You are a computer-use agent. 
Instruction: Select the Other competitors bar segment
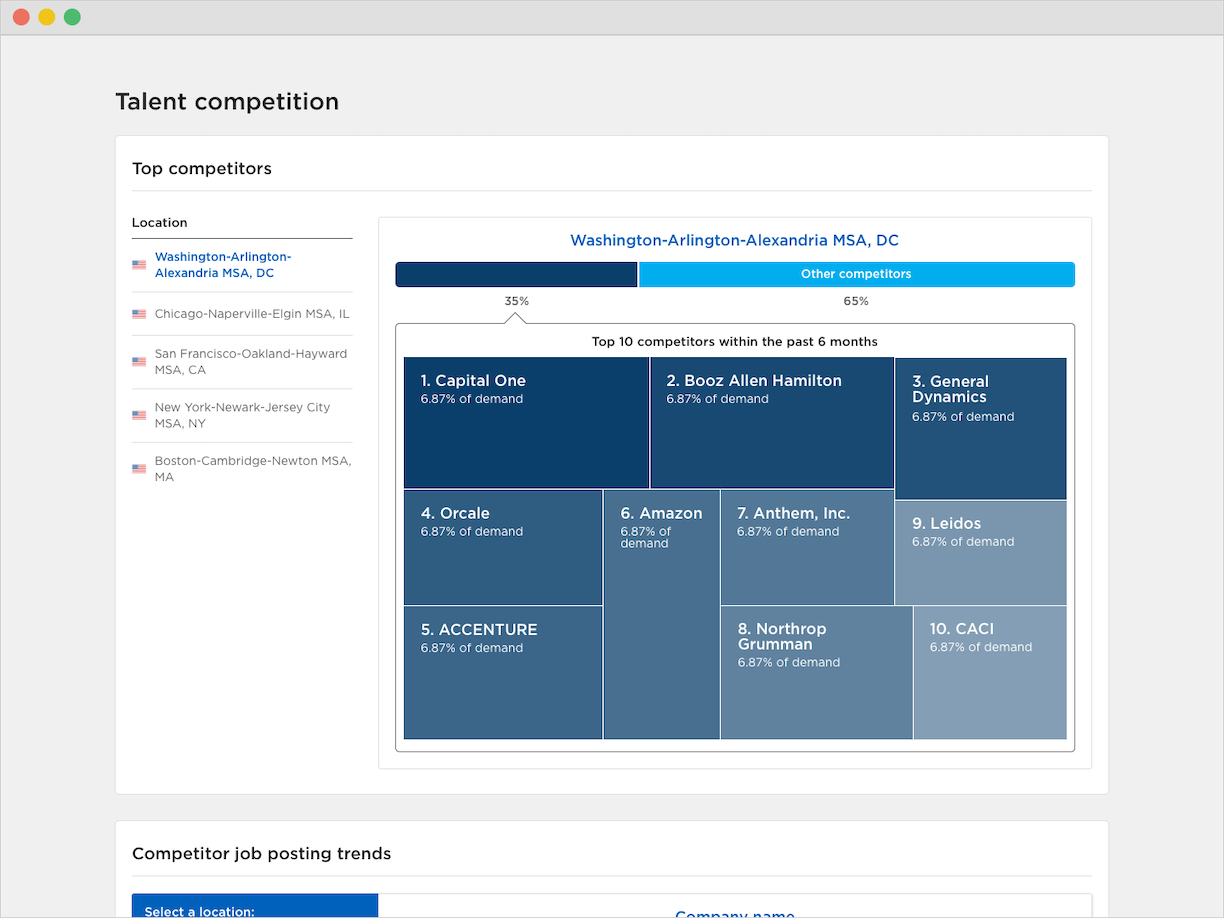tap(857, 274)
